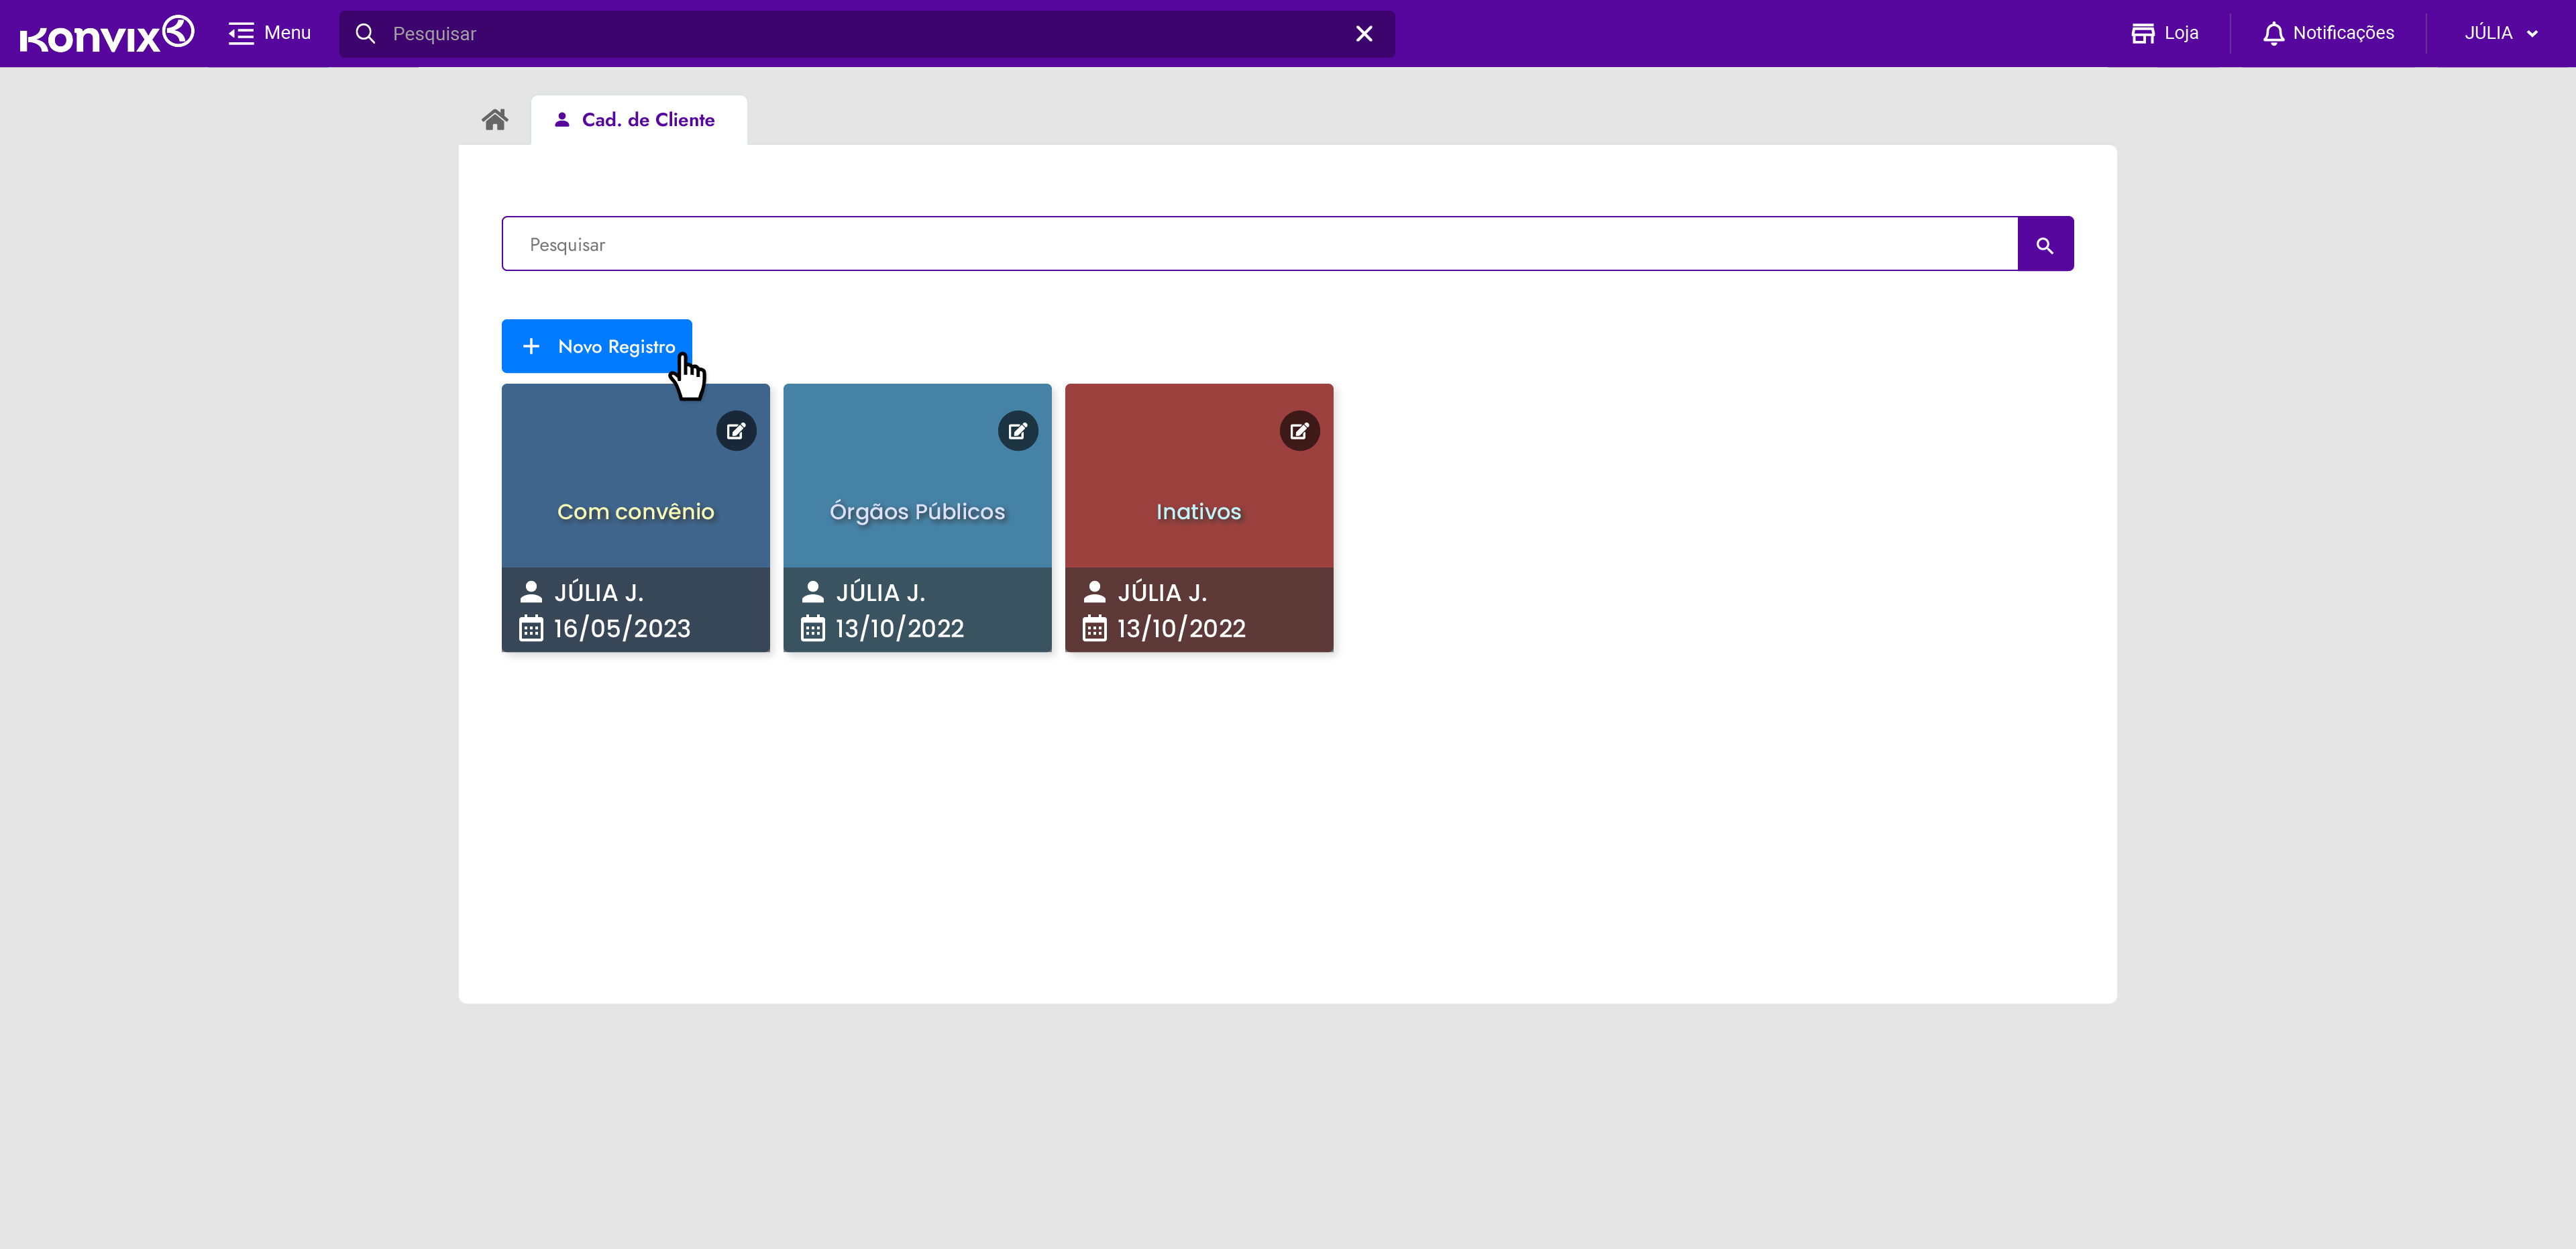The height and width of the screenshot is (1249, 2576).
Task: Open the red Inativos card
Action: (1198, 511)
